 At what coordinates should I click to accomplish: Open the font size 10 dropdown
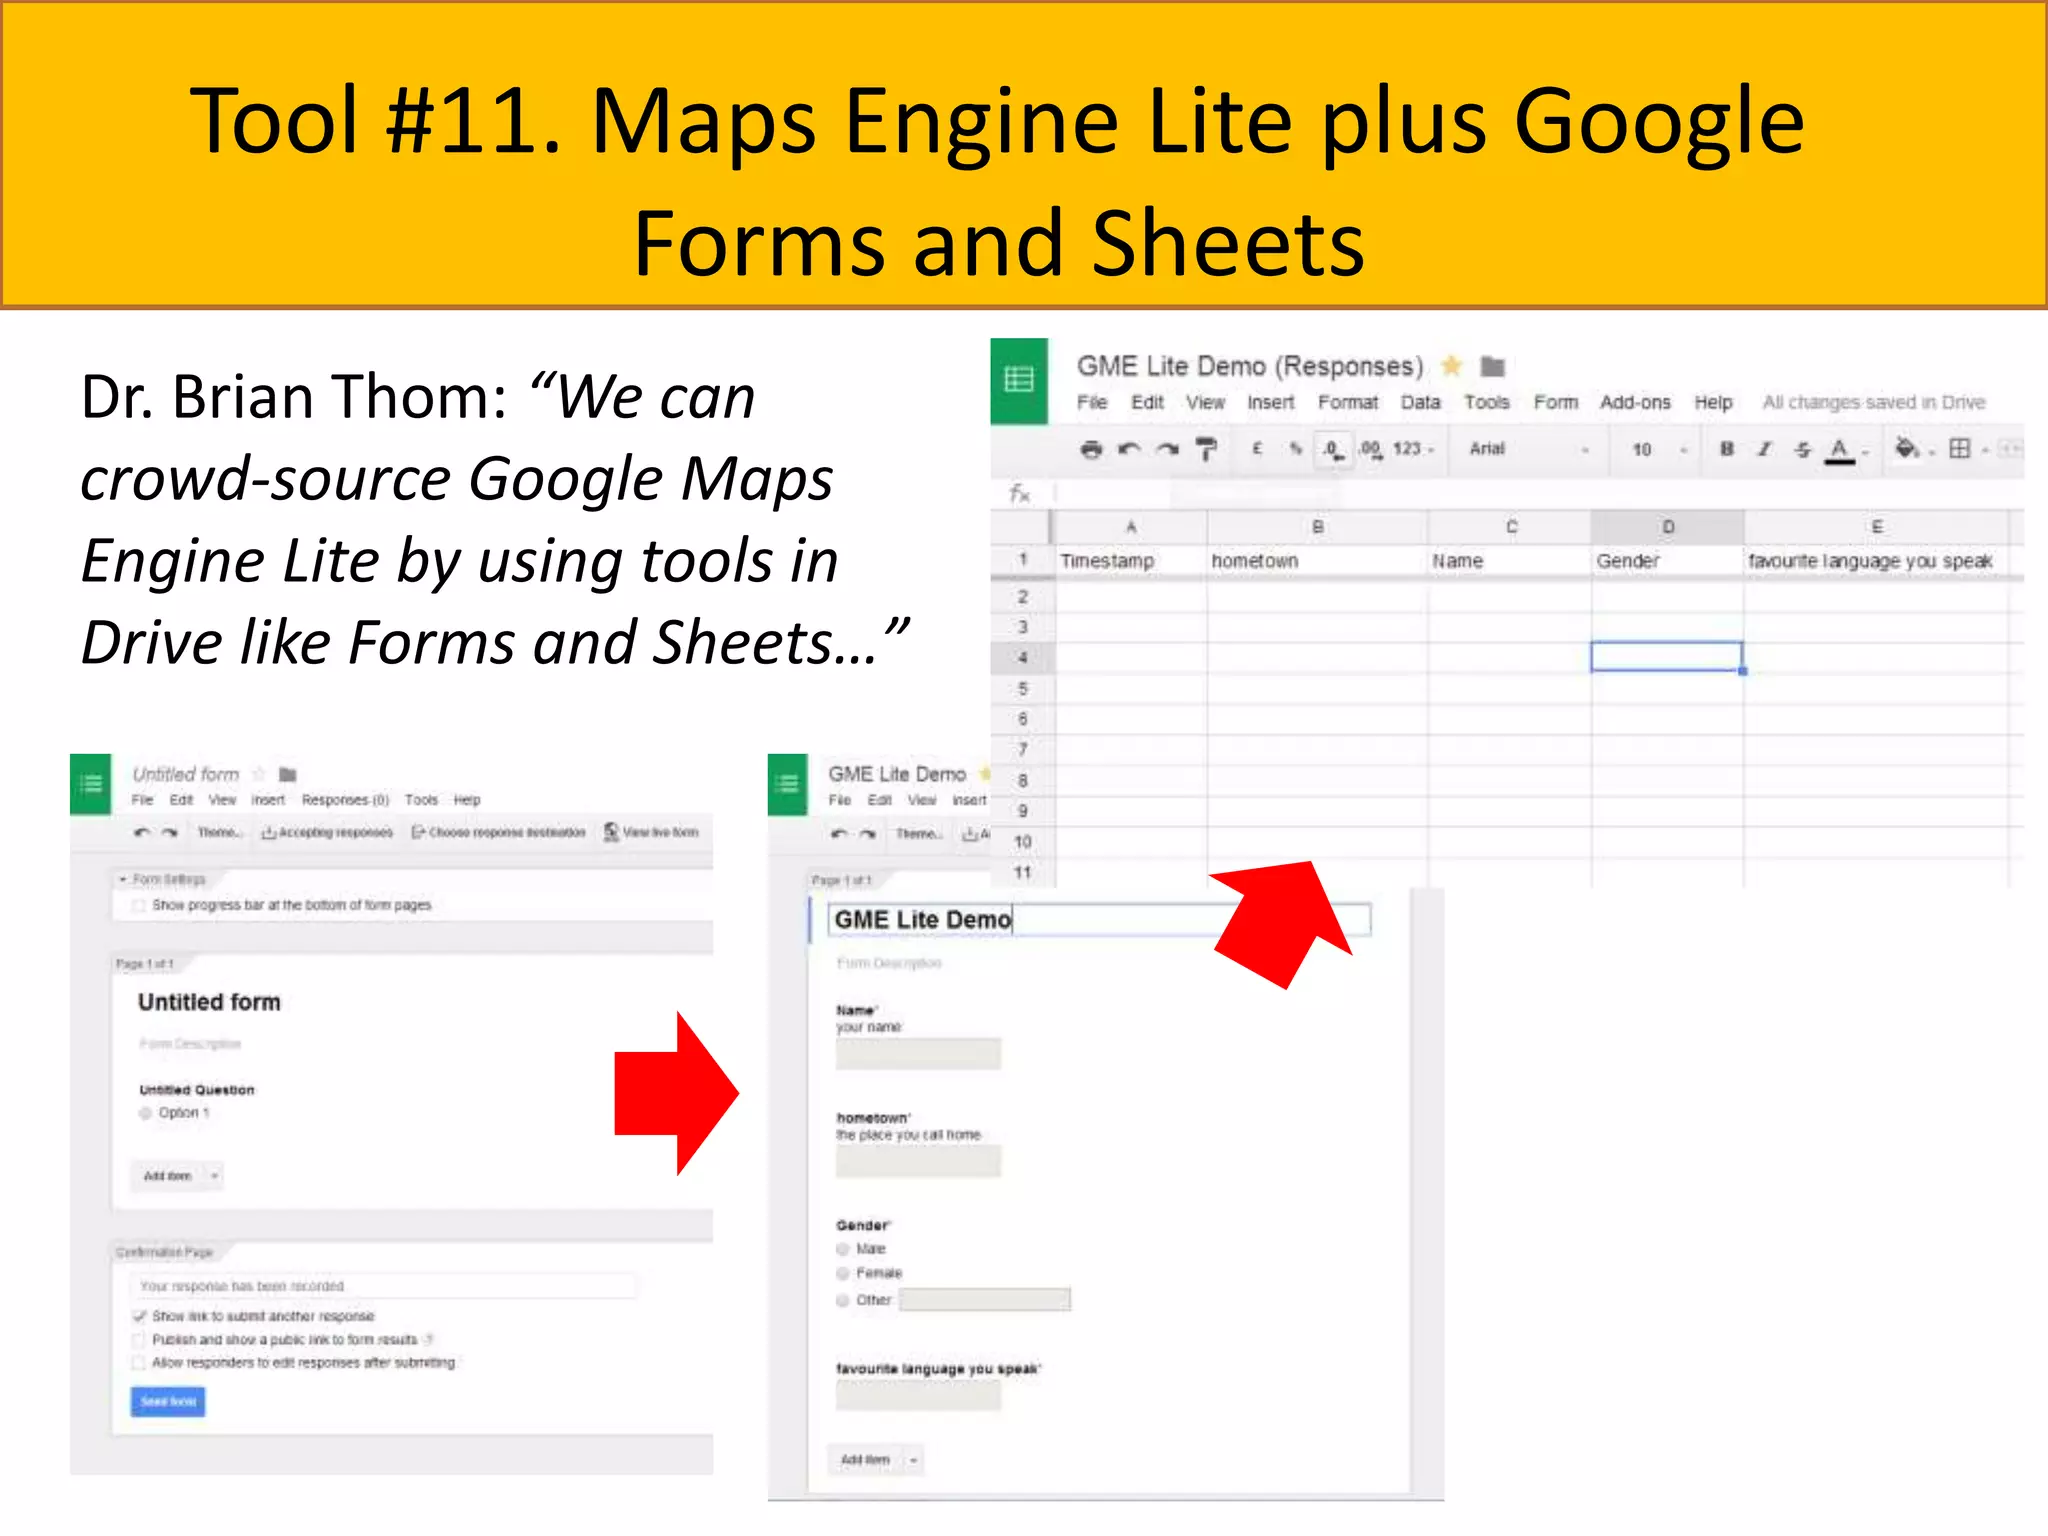coord(1660,449)
